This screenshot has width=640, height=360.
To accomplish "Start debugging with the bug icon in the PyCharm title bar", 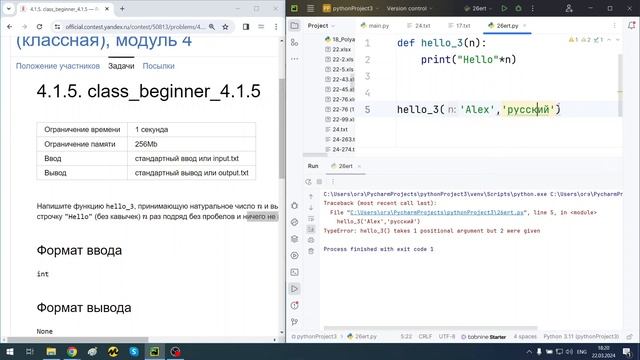I will pos(518,8).
